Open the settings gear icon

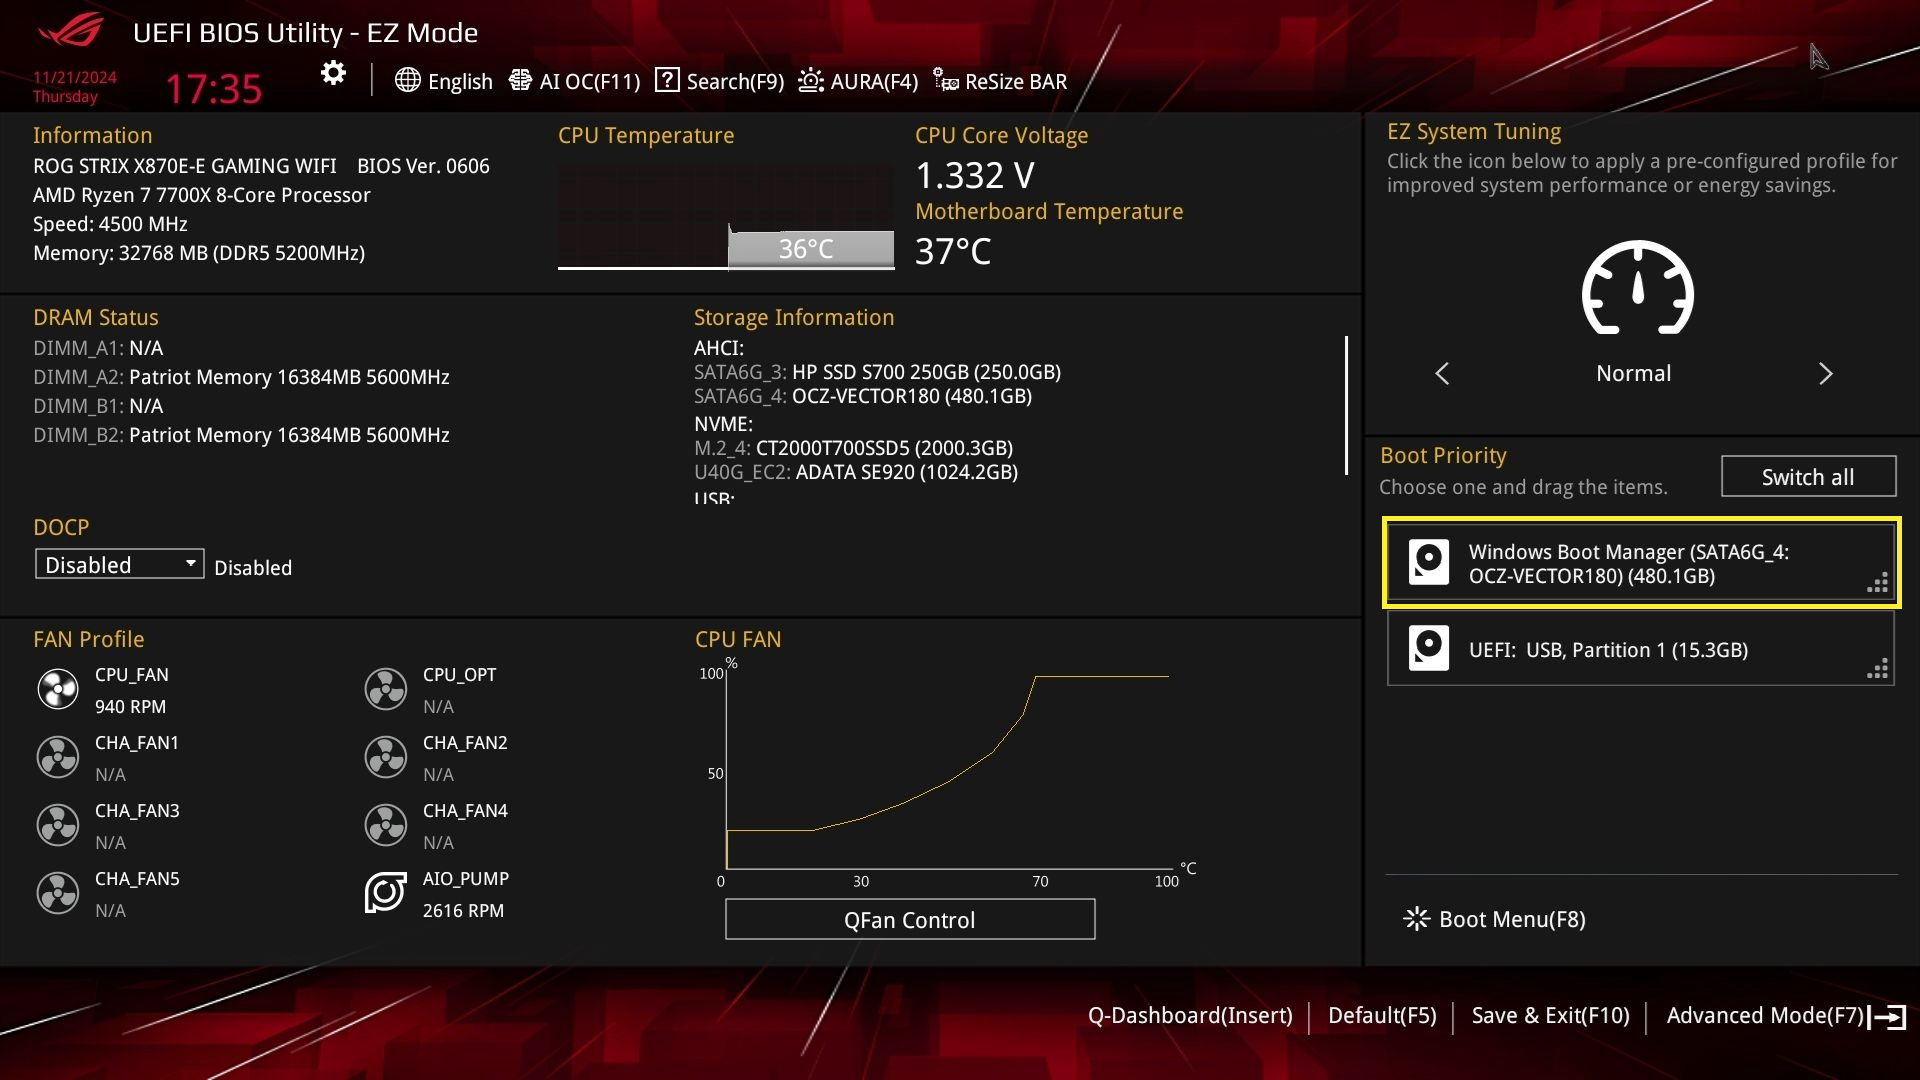(x=333, y=73)
